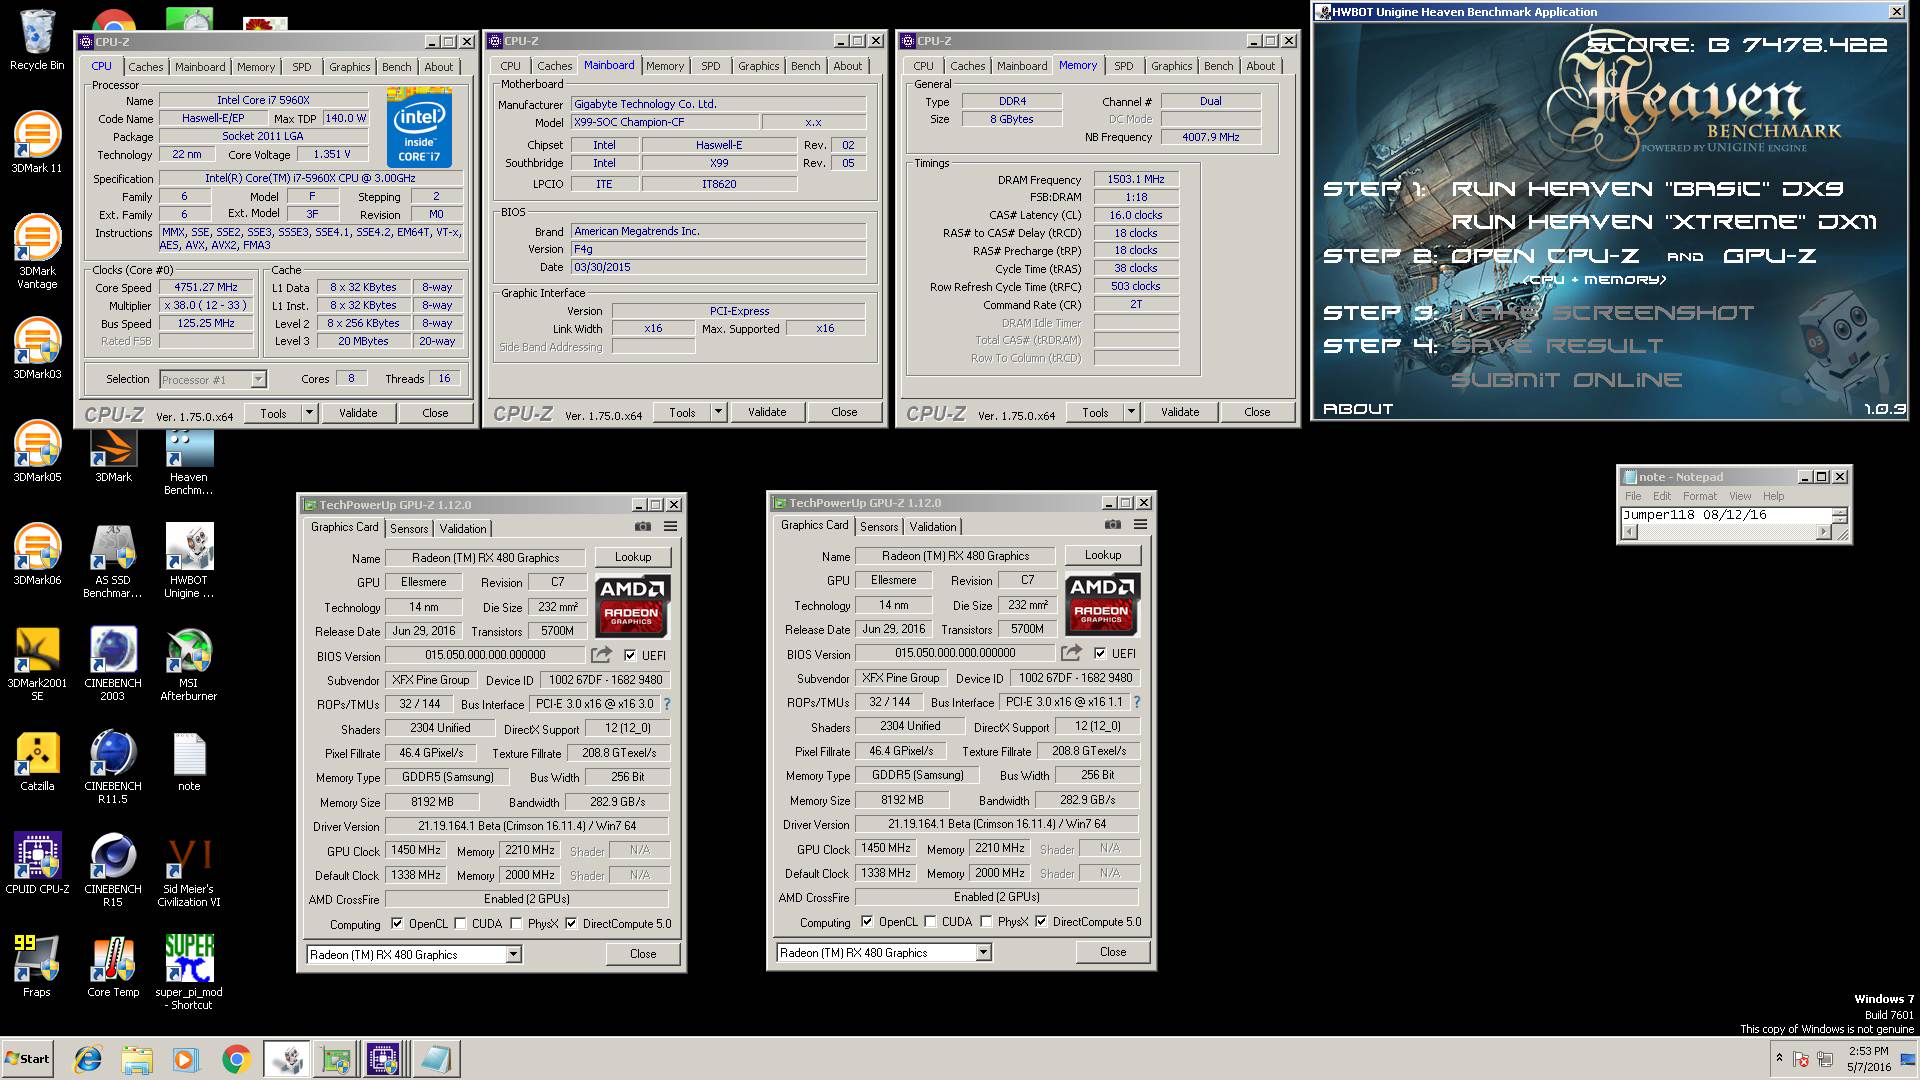Open the AS SSD Benchmark shortcut
This screenshot has width=1920, height=1080.
click(113, 560)
